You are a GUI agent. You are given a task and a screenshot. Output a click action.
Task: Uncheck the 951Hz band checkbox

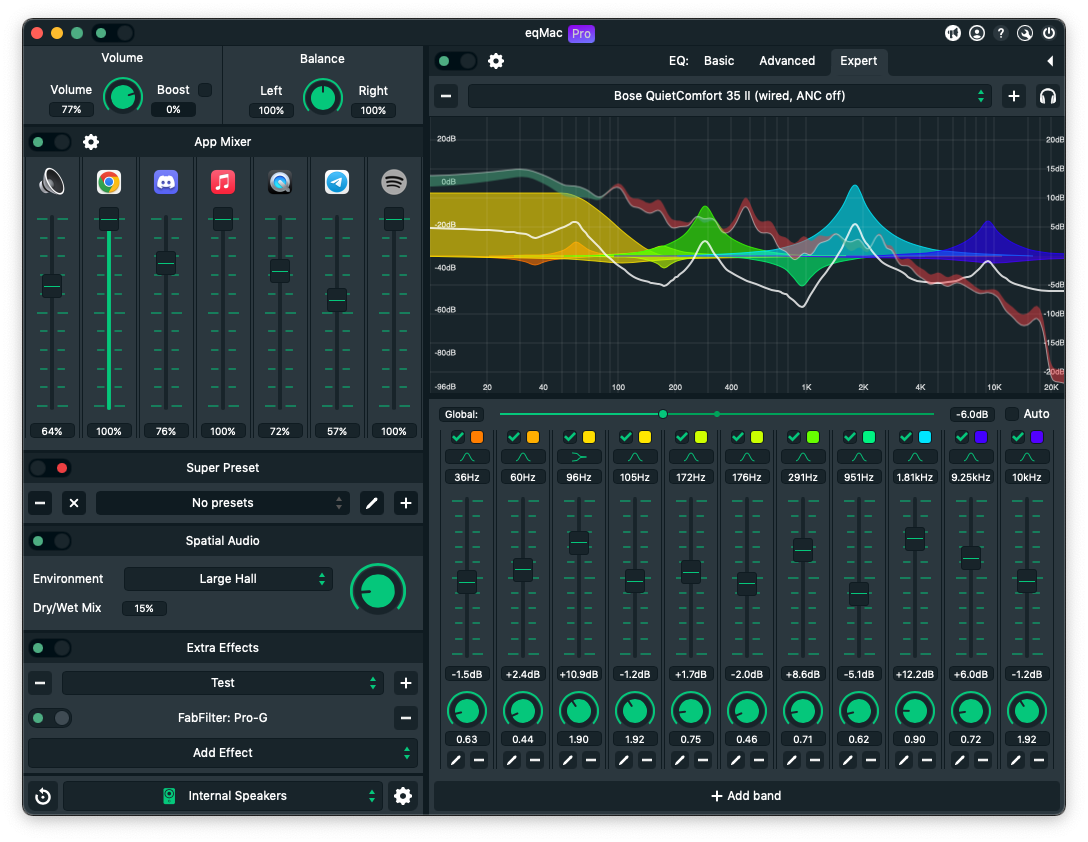849,437
